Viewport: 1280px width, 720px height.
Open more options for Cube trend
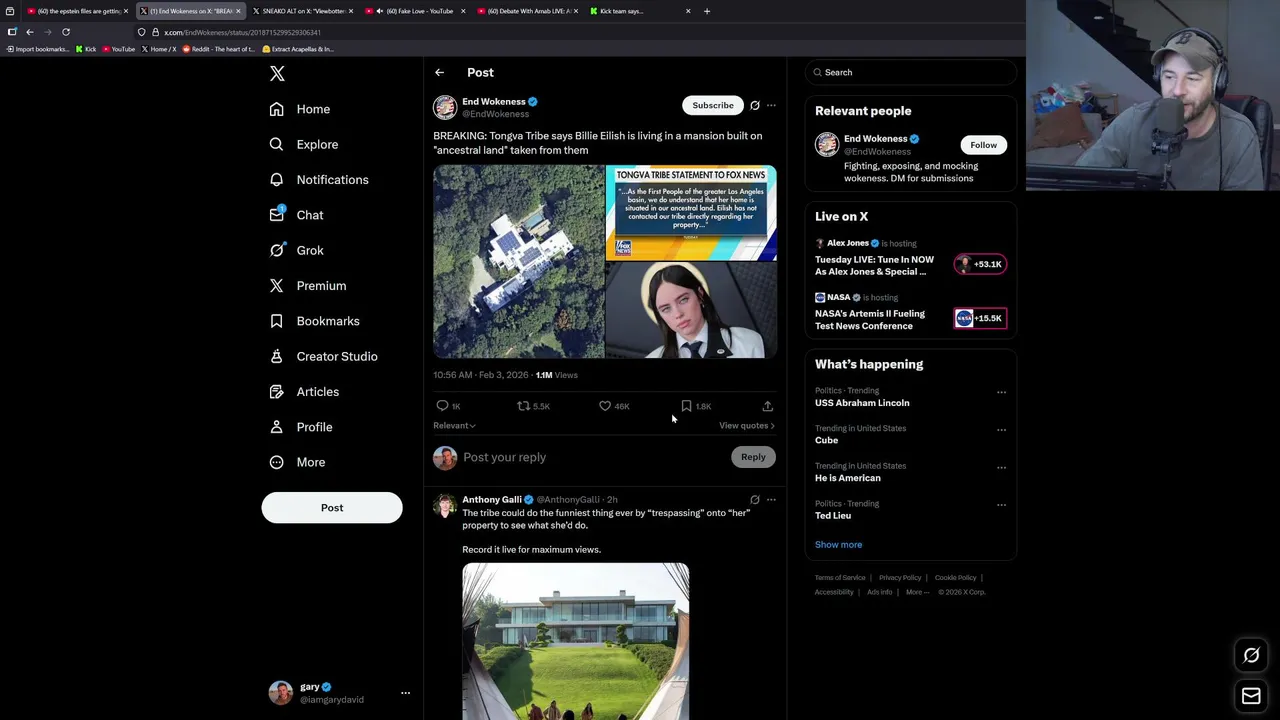click(1001, 430)
